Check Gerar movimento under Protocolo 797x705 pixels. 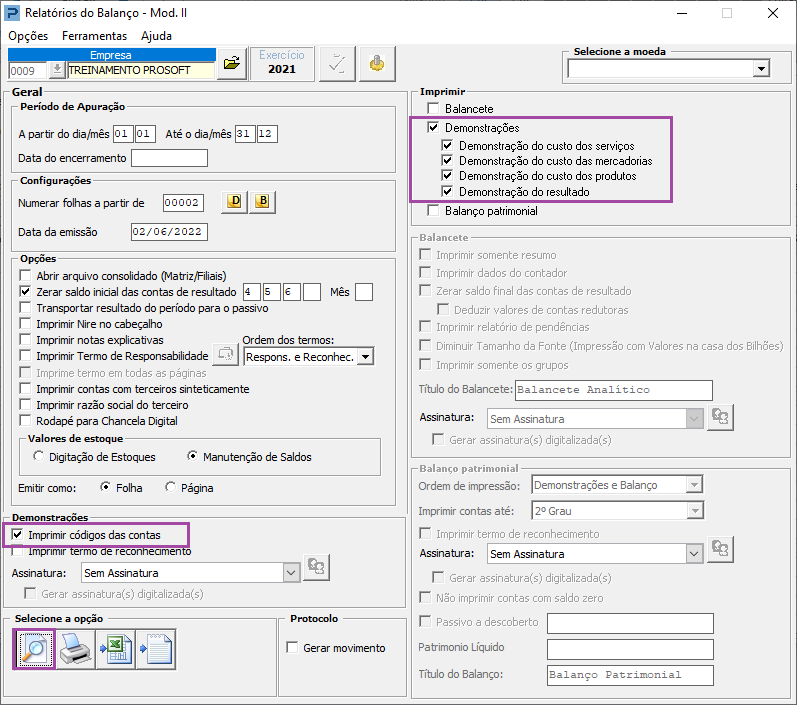[292, 648]
